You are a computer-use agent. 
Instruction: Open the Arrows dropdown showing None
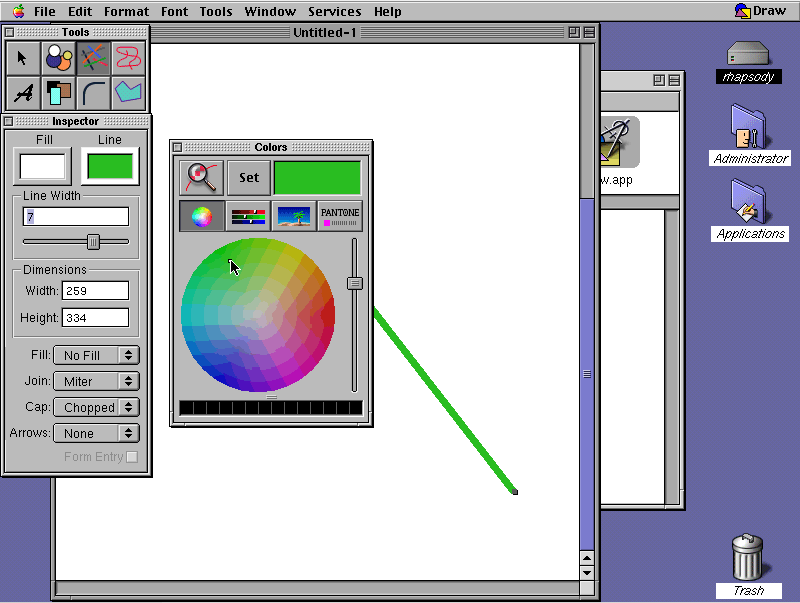(96, 434)
